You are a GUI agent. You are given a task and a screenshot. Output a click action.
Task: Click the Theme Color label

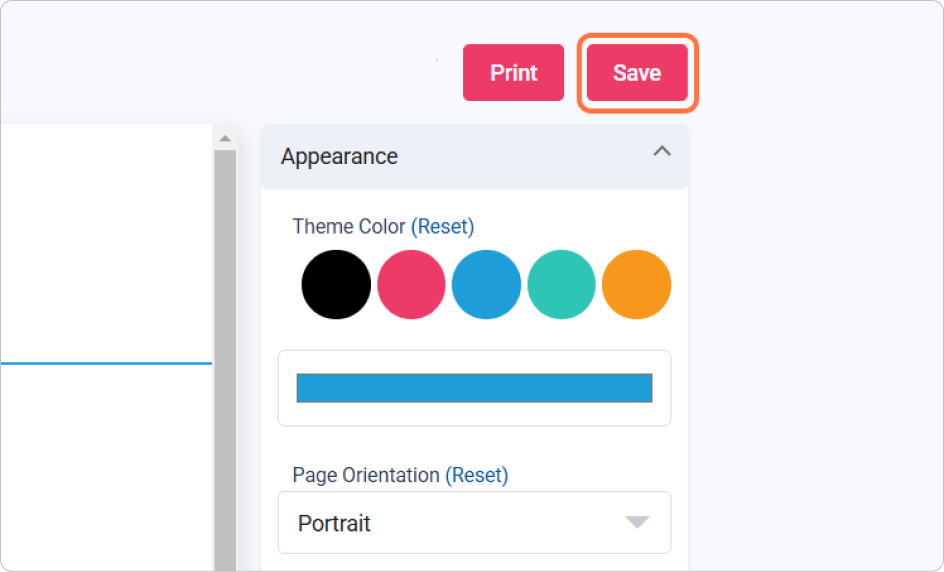349,227
